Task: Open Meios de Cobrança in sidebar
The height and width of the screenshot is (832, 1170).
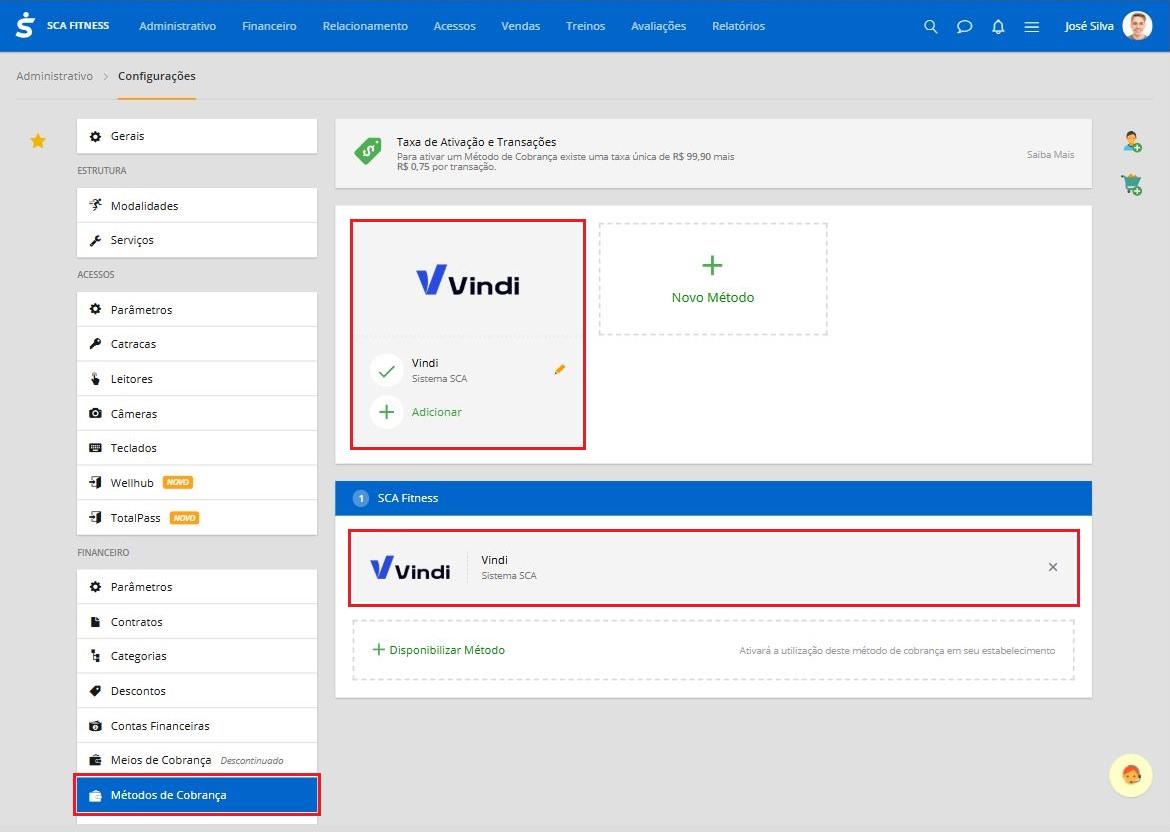Action: 197,760
